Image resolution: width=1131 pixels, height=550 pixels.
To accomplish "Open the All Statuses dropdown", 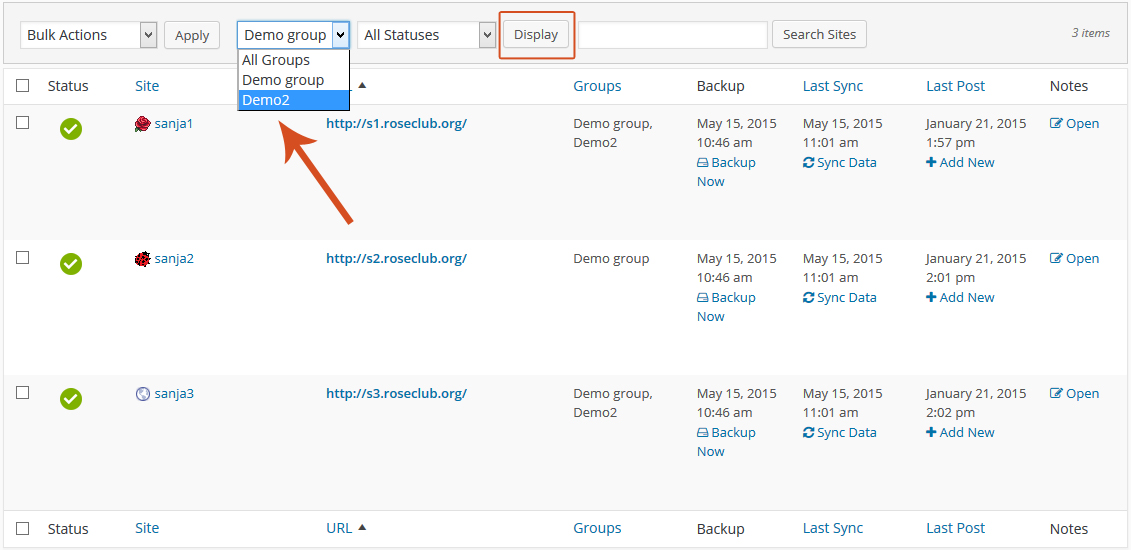I will pyautogui.click(x=426, y=35).
